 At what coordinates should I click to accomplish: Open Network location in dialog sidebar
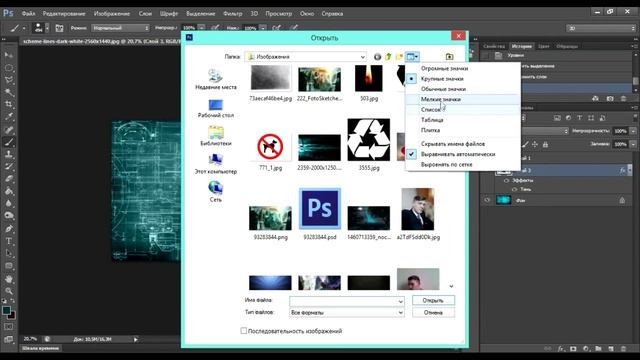click(216, 192)
